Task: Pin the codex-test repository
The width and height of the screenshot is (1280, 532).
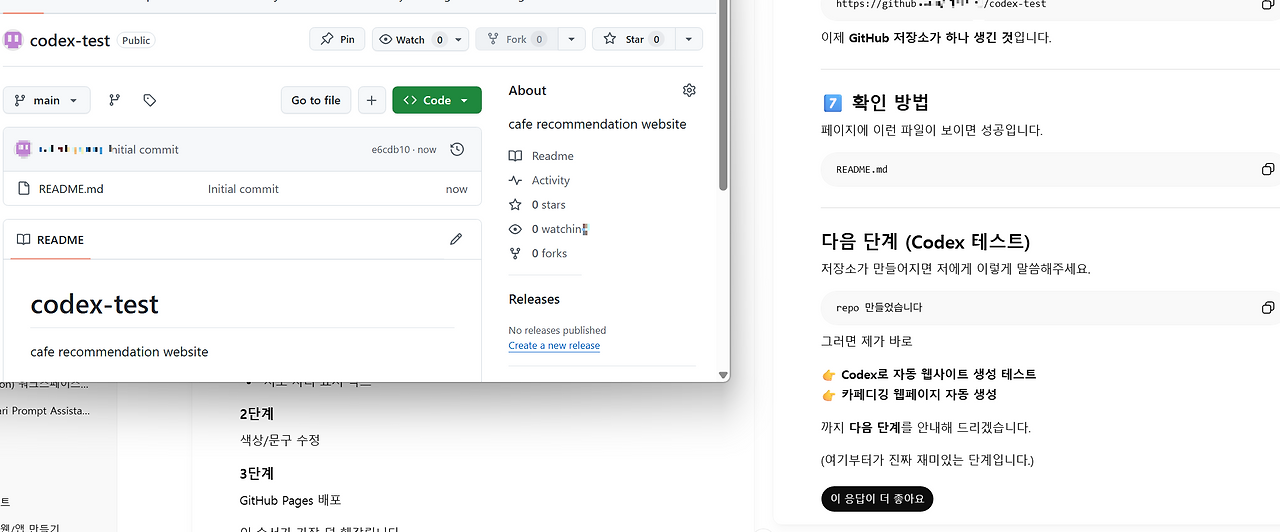Action: point(337,39)
